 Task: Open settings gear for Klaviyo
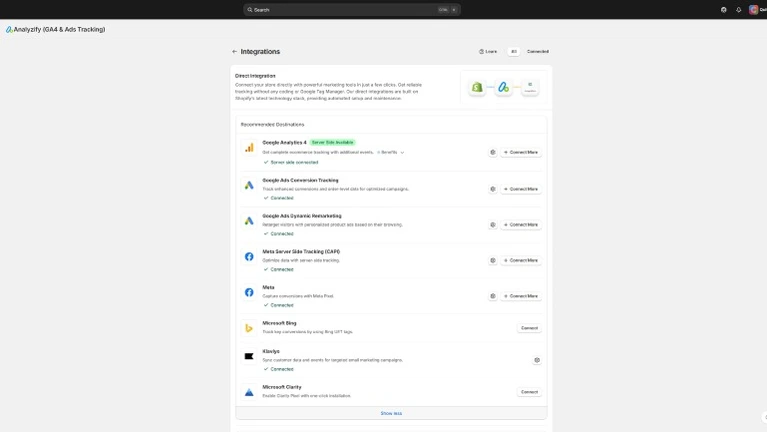click(x=537, y=360)
